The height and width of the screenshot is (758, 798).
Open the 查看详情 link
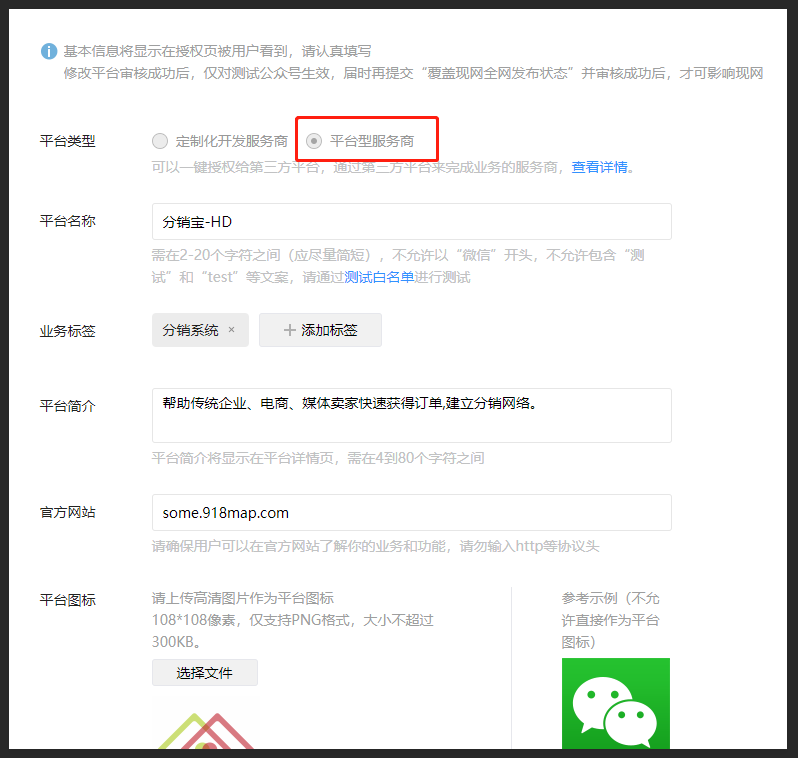coord(599,167)
